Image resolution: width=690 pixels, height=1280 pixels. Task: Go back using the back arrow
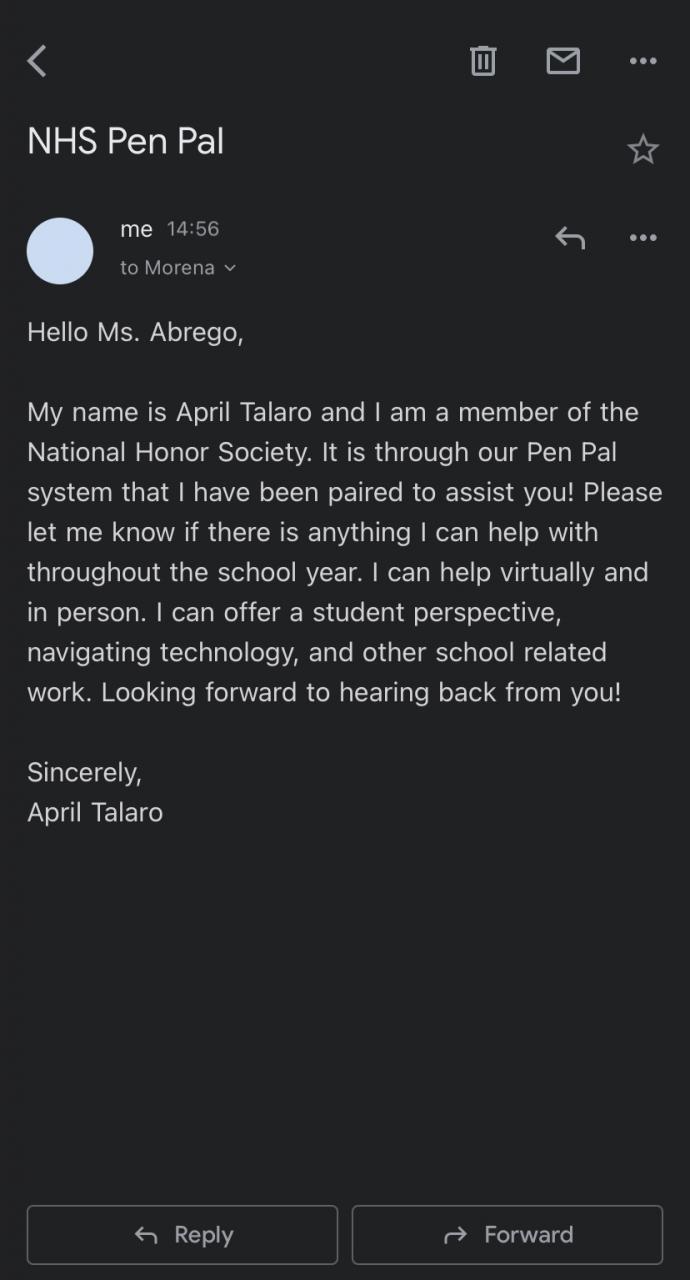pos(37,61)
